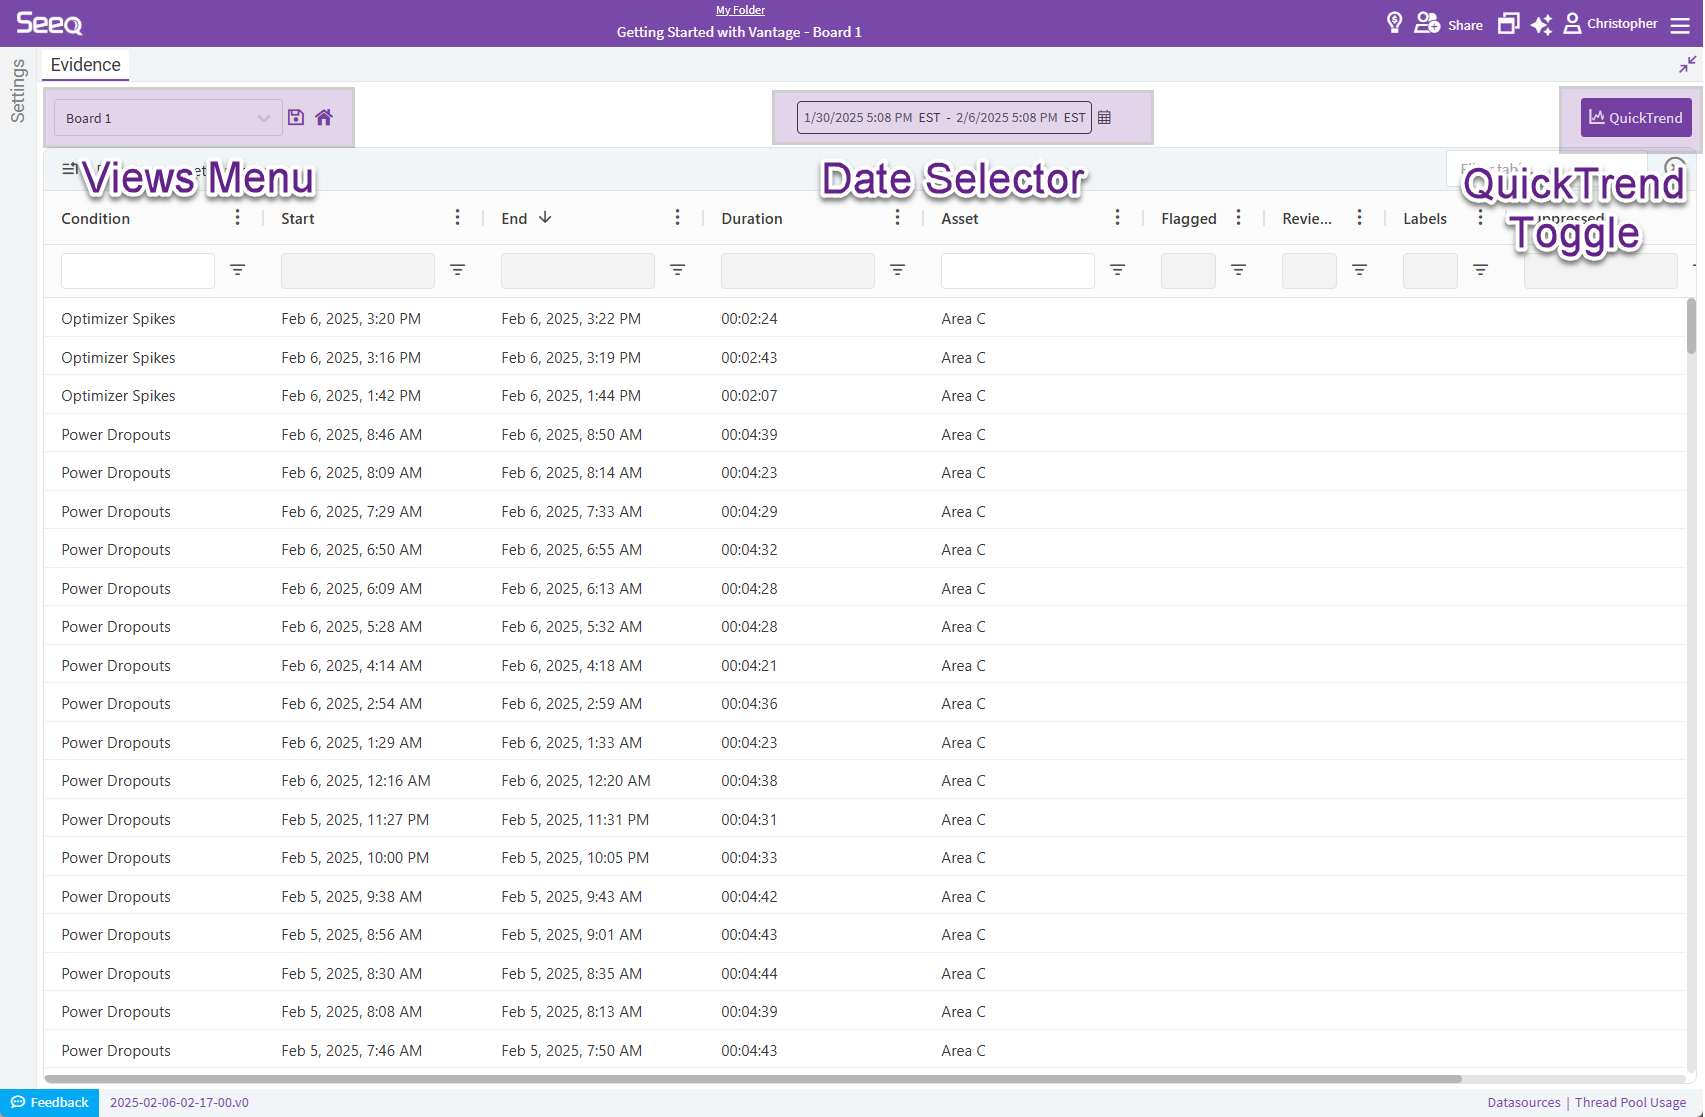Viewport: 1705px width, 1117px height.
Task: Click the filter icon under Condition column
Action: [x=237, y=270]
